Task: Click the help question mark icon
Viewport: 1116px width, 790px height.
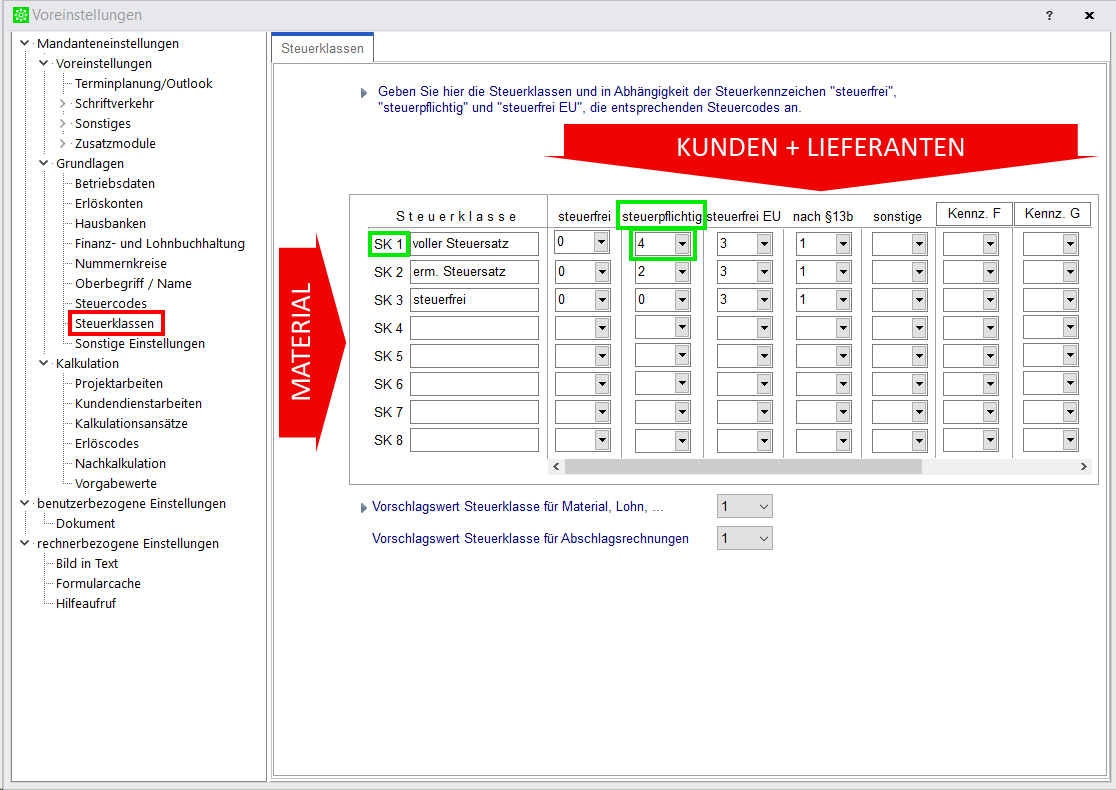Action: point(1049,15)
